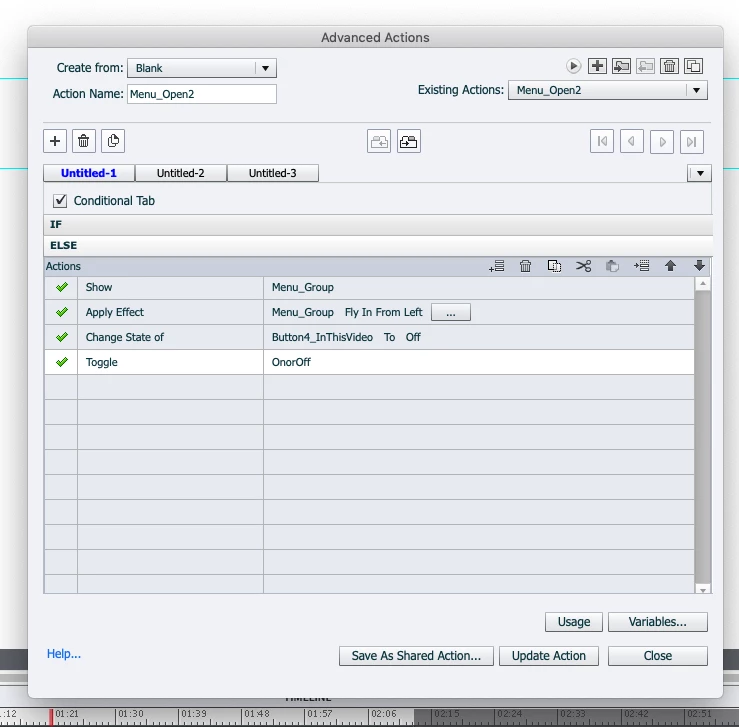Screen dimensions: 739x727
Task: Duplicate the action using the top right copy icon
Action: point(693,66)
